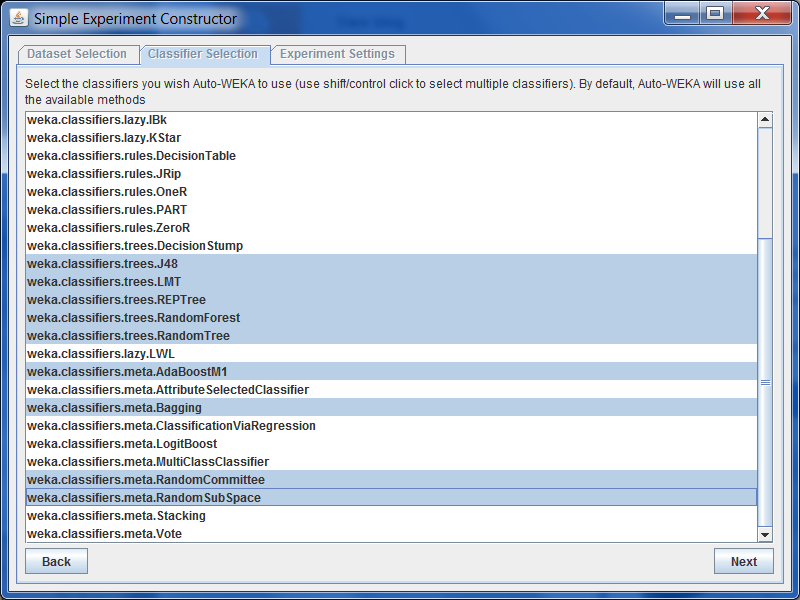Open the Classifier Selection tab
The image size is (800, 600).
(204, 54)
